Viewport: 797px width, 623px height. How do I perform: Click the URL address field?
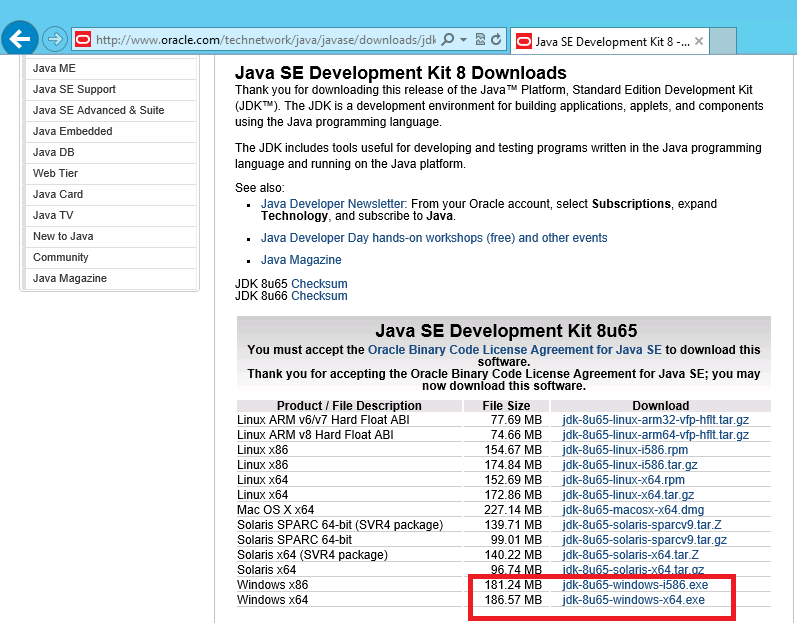[x=265, y=40]
